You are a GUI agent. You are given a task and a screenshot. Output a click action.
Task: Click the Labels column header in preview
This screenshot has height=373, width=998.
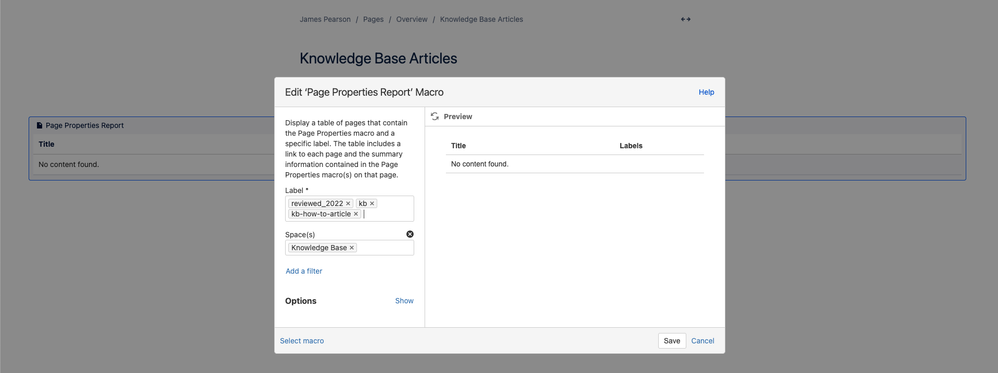pyautogui.click(x=631, y=146)
